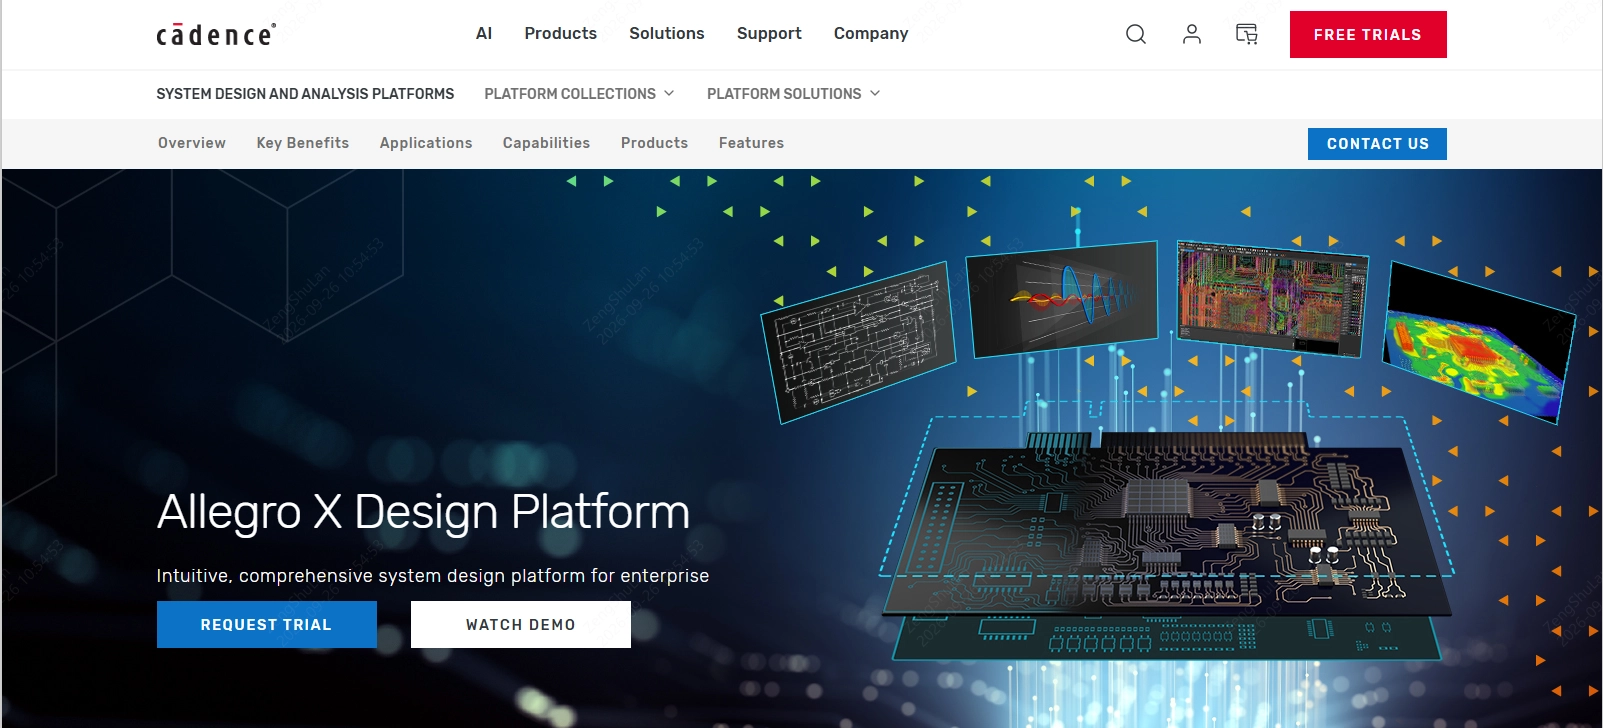This screenshot has height=728, width=1603.
Task: Click the FREE TRIALS button
Action: tap(1368, 34)
